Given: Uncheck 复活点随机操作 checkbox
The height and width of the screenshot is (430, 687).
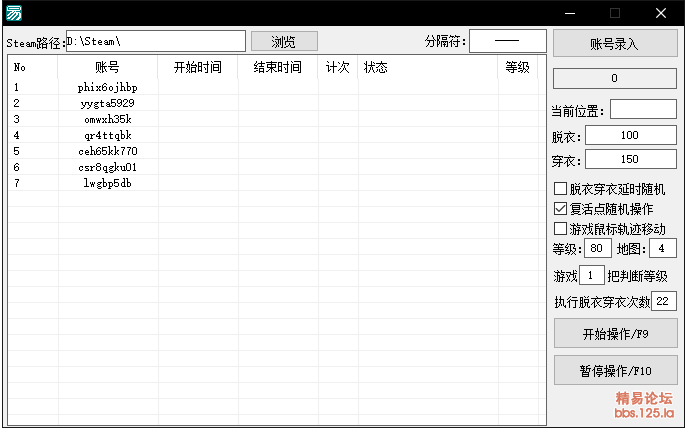Looking at the screenshot, I should pos(560,209).
